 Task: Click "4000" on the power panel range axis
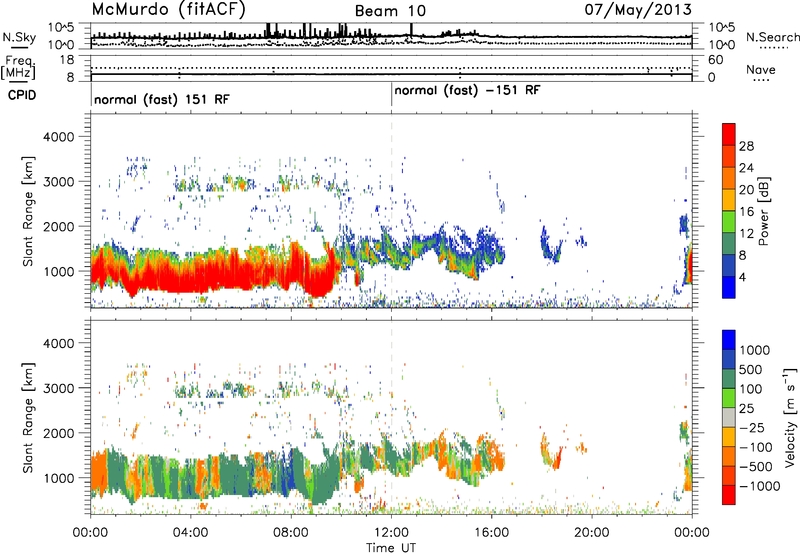(58, 137)
